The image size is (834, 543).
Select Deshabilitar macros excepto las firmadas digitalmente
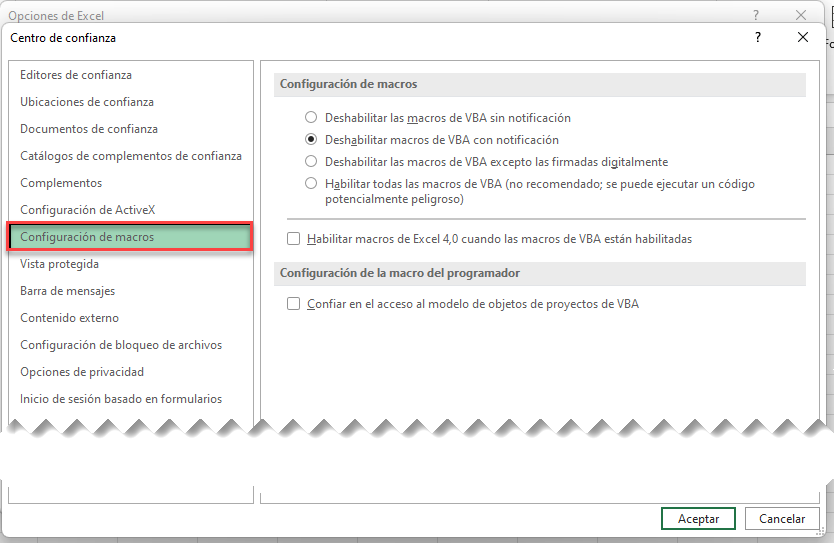(311, 161)
